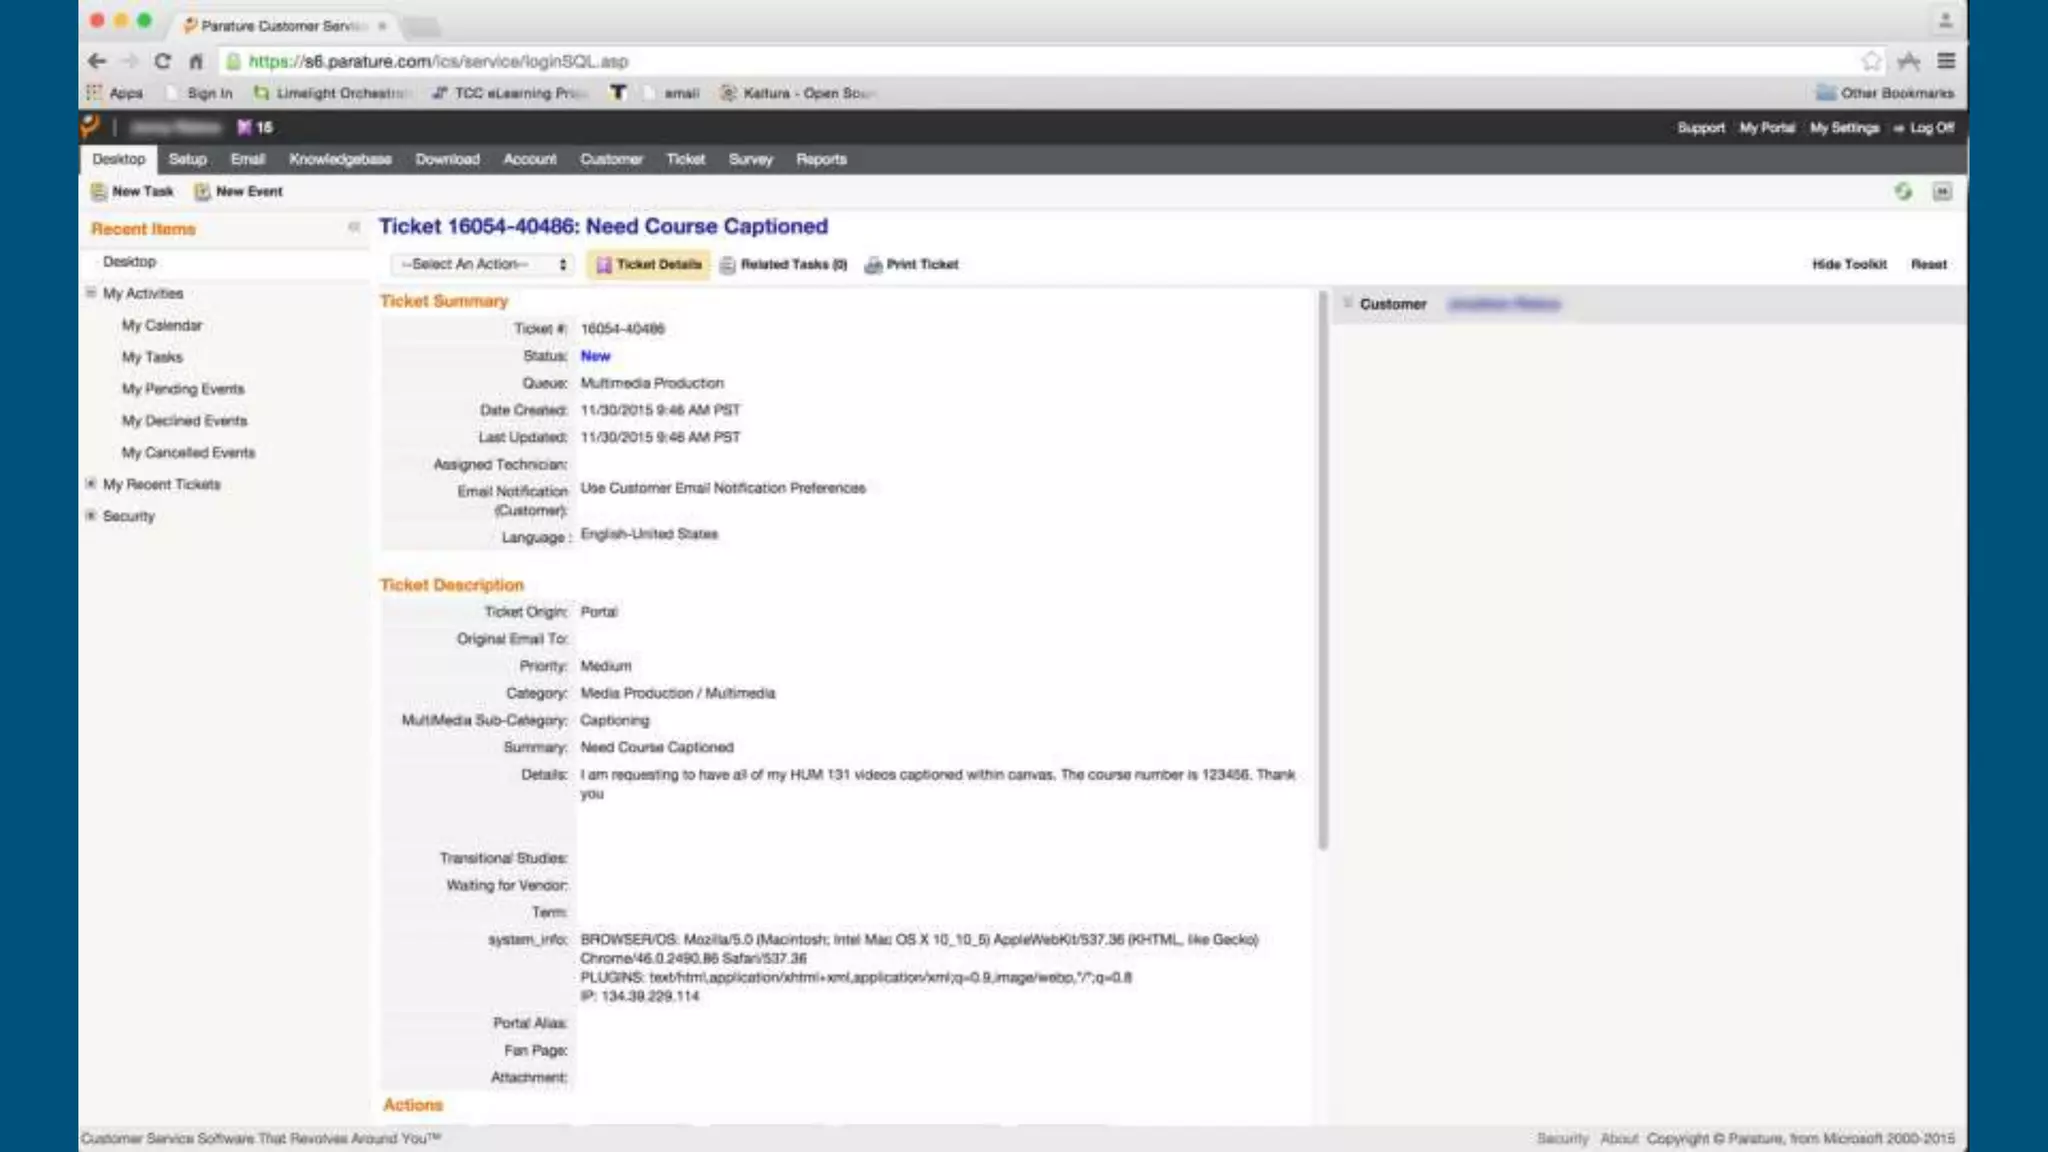The width and height of the screenshot is (2048, 1152).
Task: Open the Knowledgebase tab
Action: 340,159
